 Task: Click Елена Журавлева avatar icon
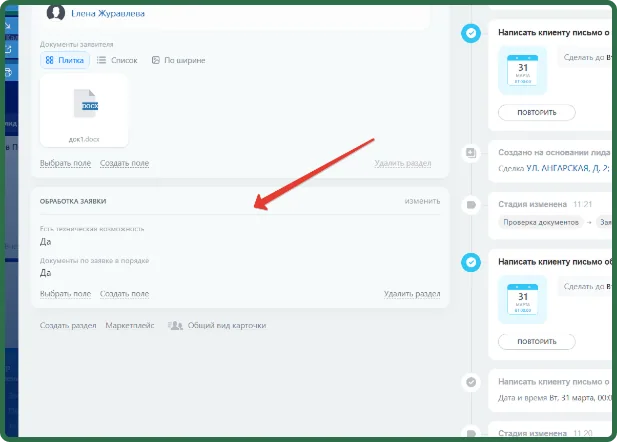55,13
